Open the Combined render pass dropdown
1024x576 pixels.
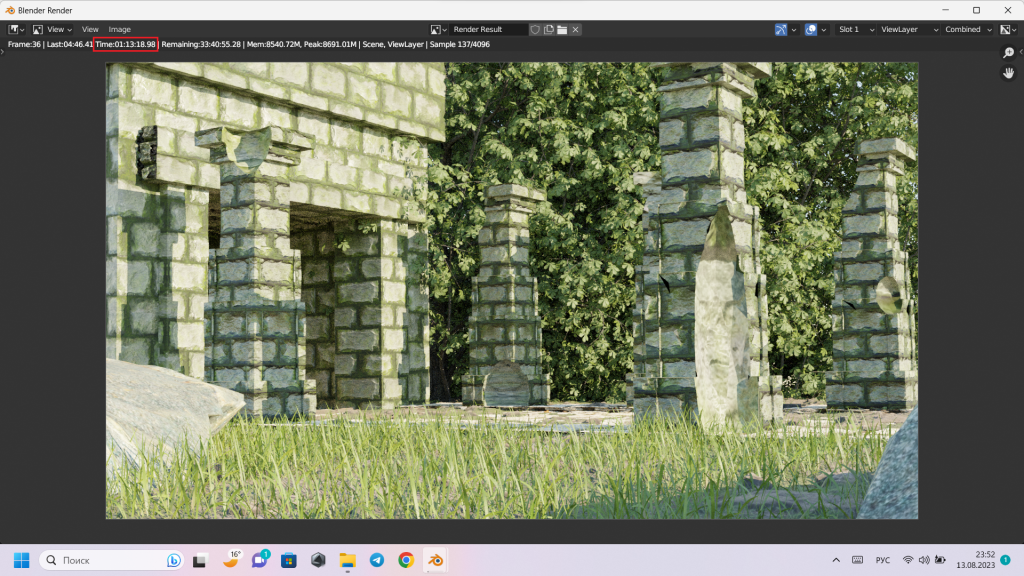tap(968, 30)
